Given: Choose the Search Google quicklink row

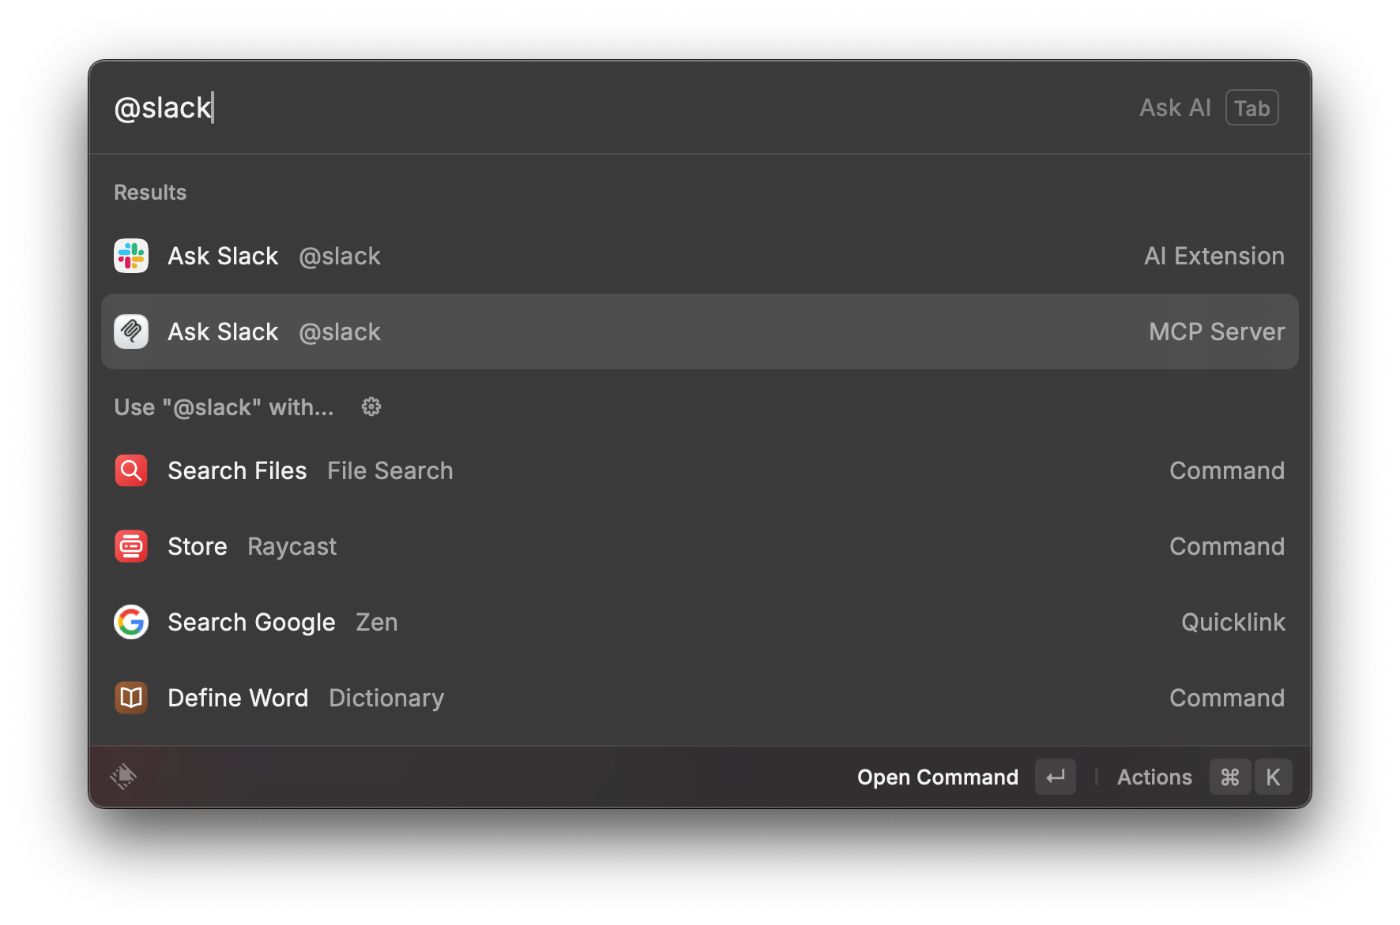Looking at the screenshot, I should point(700,622).
